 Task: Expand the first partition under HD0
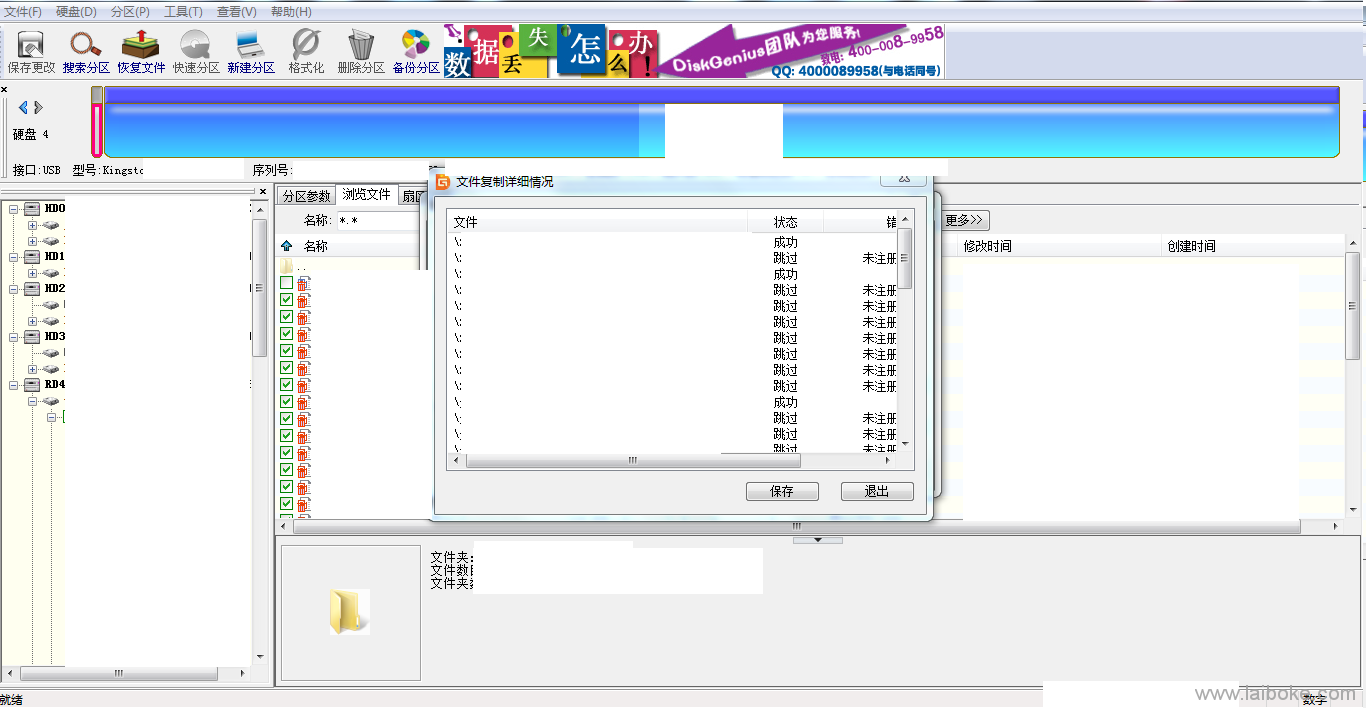pos(32,225)
